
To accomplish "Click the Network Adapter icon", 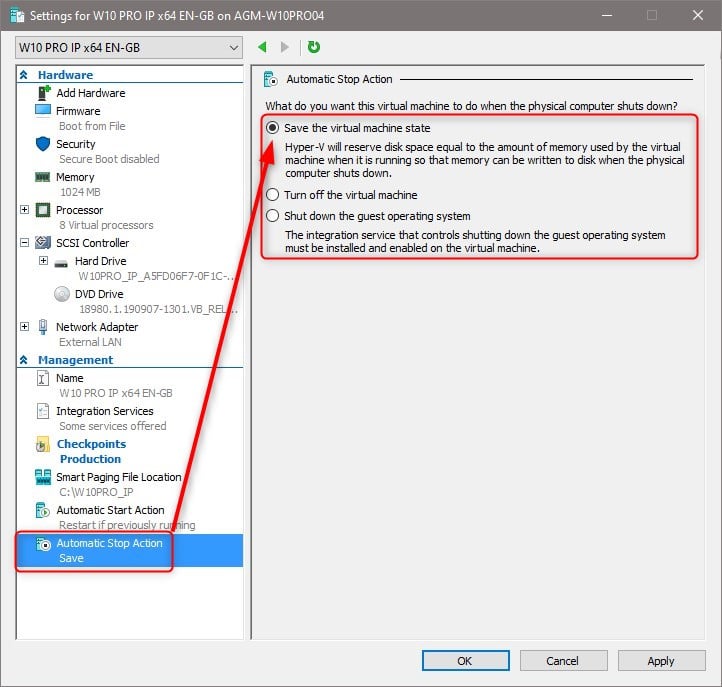I will click(43, 326).
